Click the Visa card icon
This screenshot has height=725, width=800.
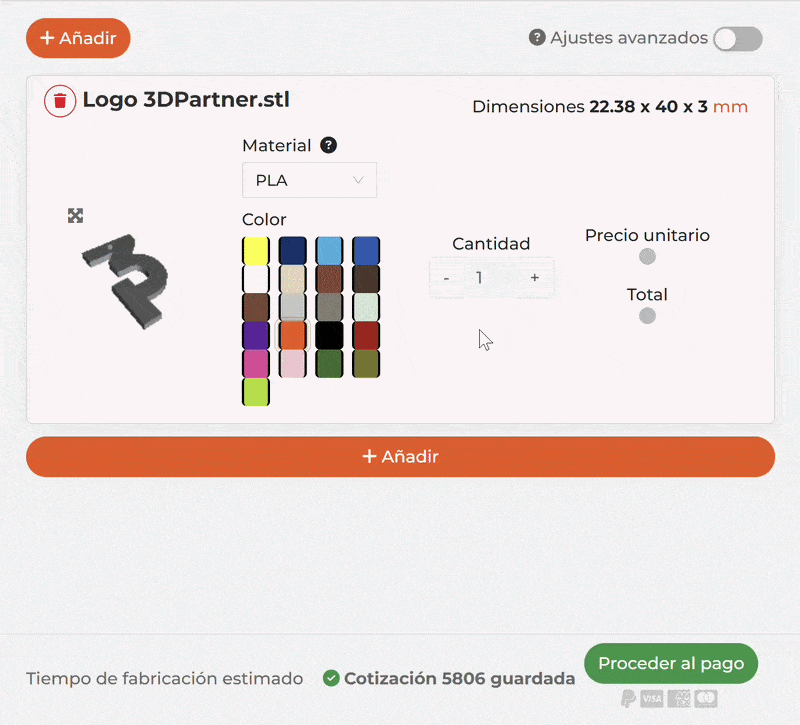tap(652, 698)
